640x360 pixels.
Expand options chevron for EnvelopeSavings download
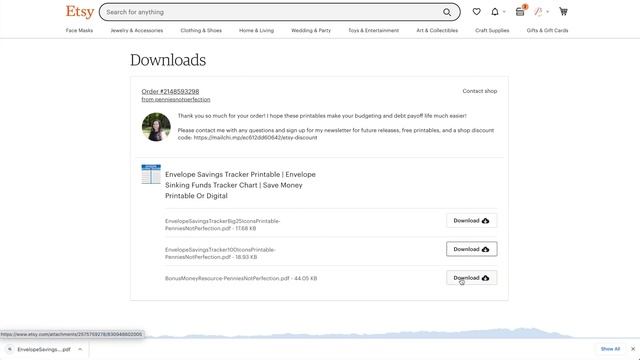(80, 349)
